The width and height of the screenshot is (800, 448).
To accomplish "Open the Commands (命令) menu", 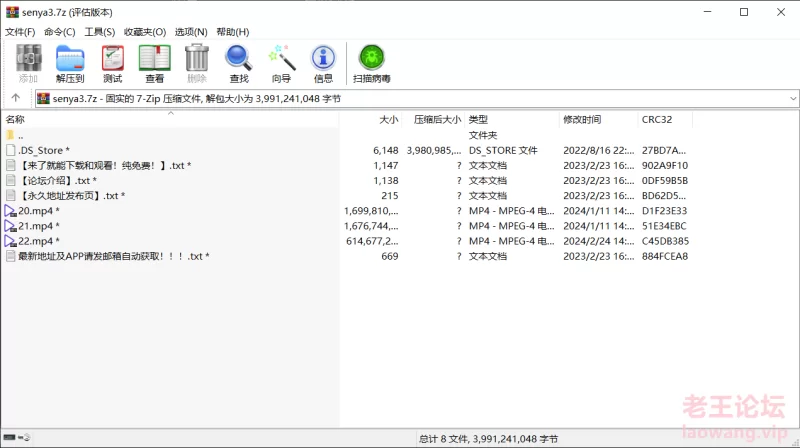I will pos(60,32).
